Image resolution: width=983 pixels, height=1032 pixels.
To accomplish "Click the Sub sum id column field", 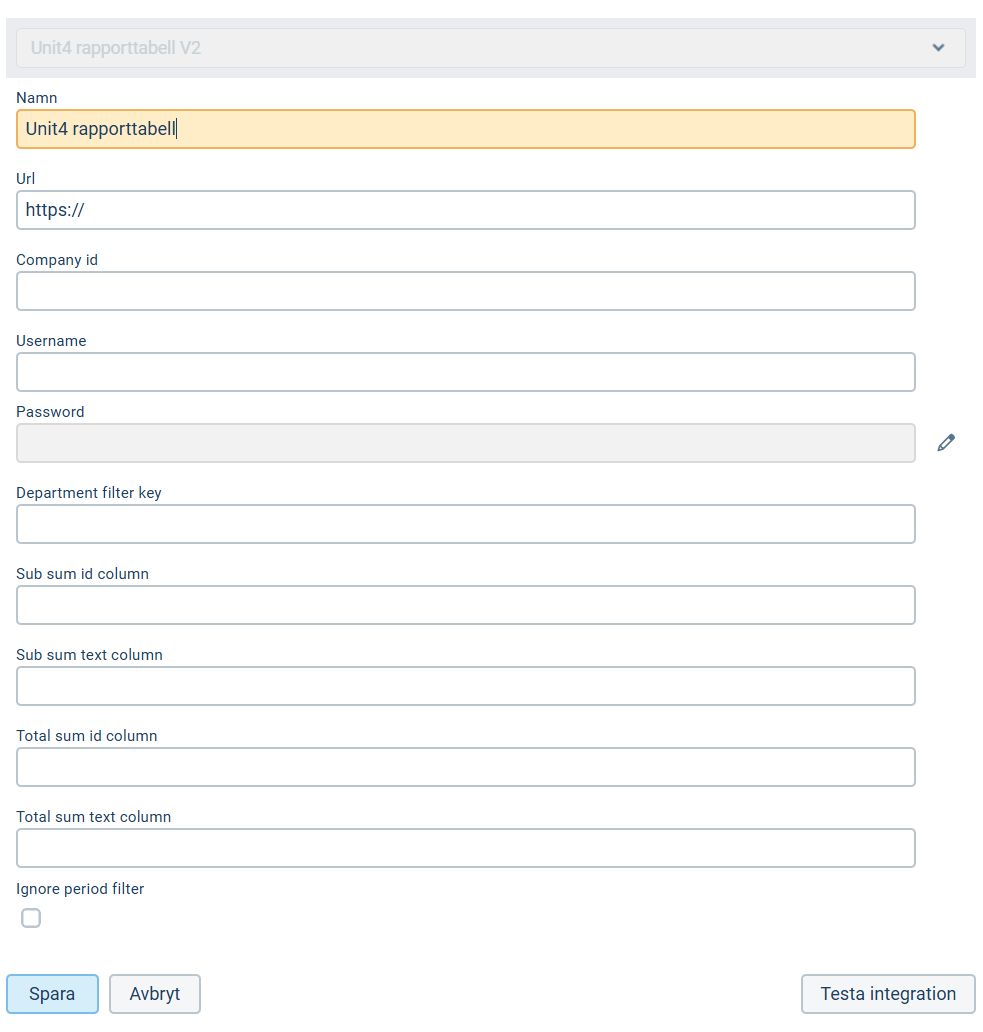I will click(x=465, y=605).
